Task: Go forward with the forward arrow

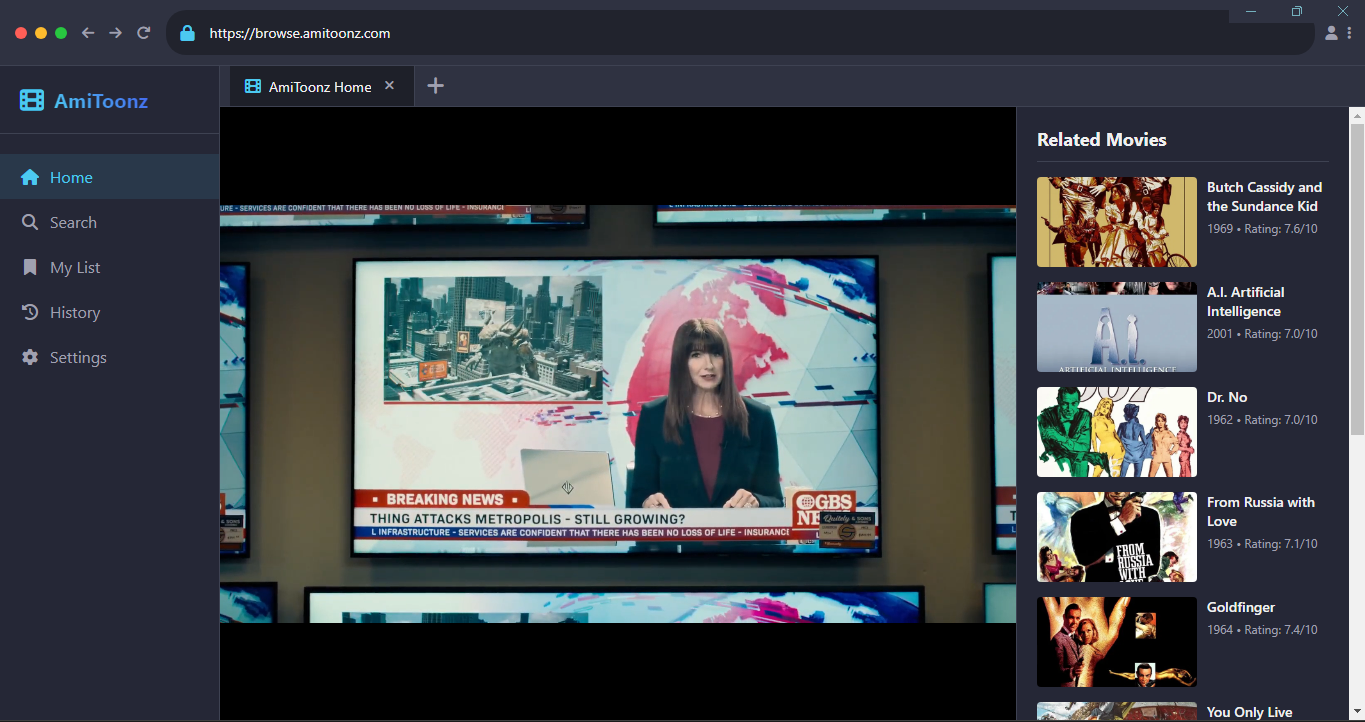Action: (x=116, y=33)
